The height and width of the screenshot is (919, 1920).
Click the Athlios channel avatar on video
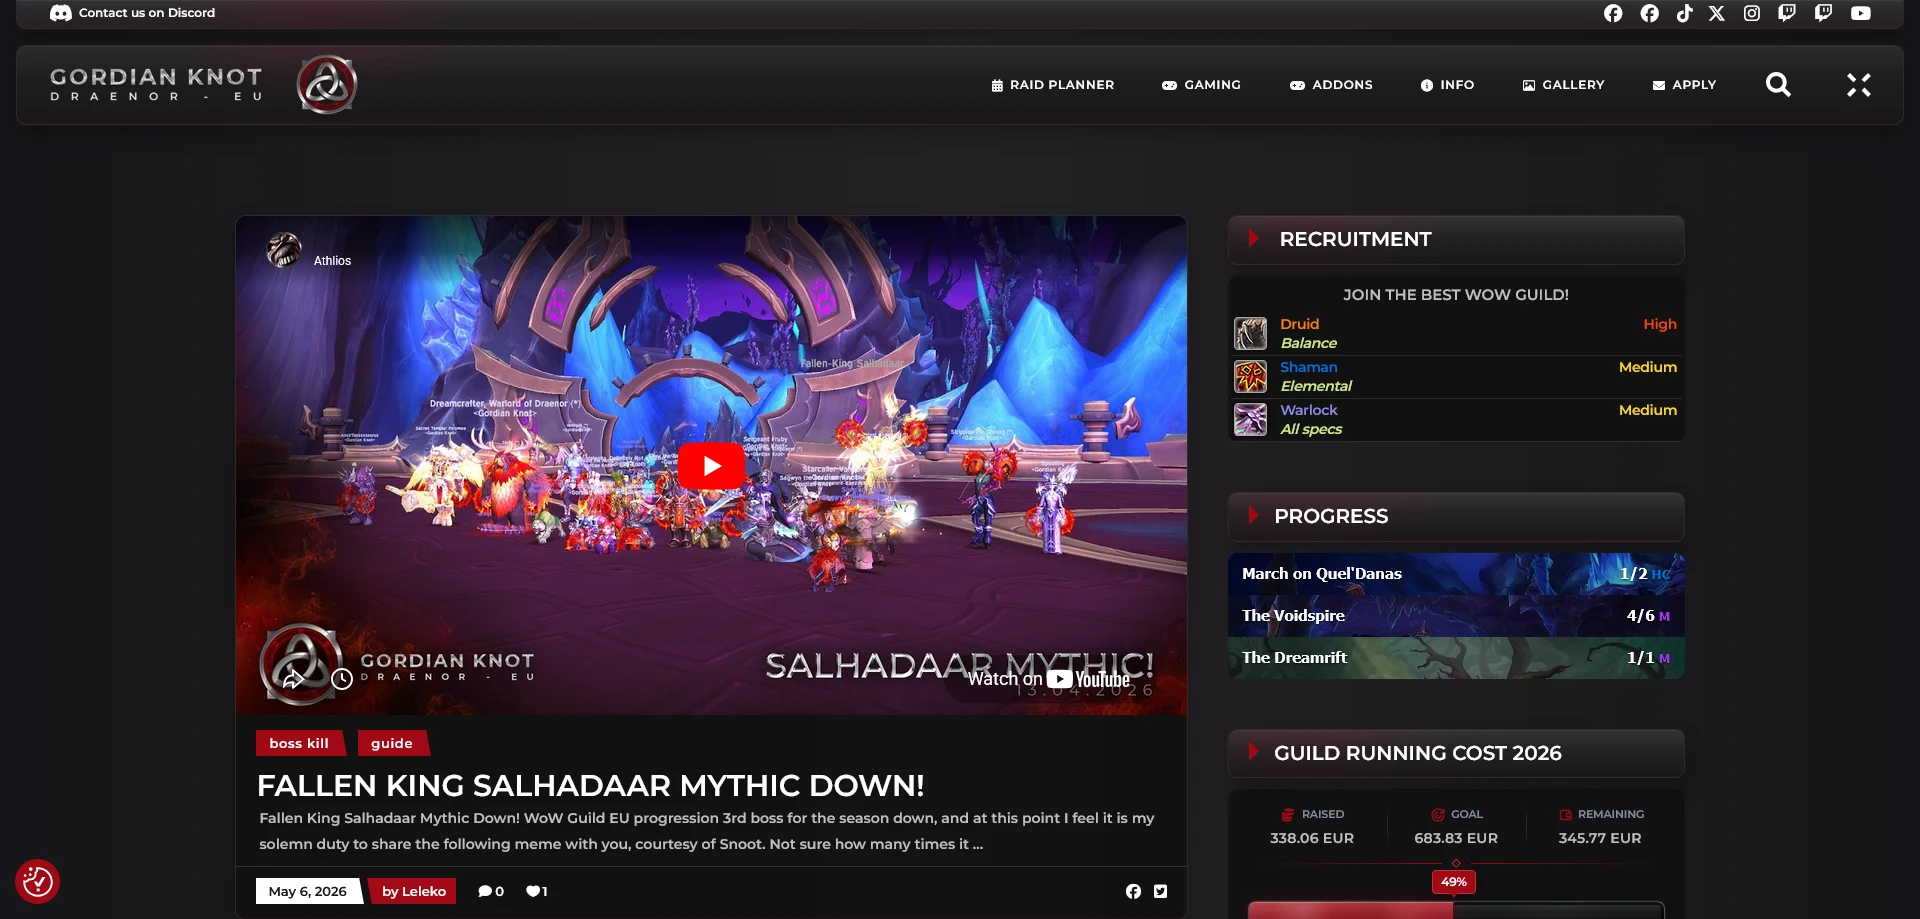point(284,250)
